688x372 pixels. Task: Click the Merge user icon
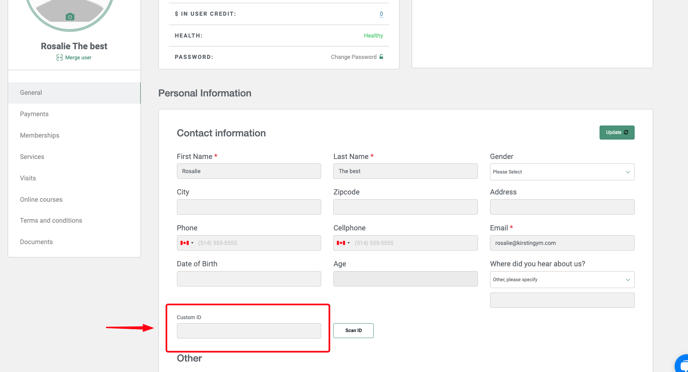59,57
